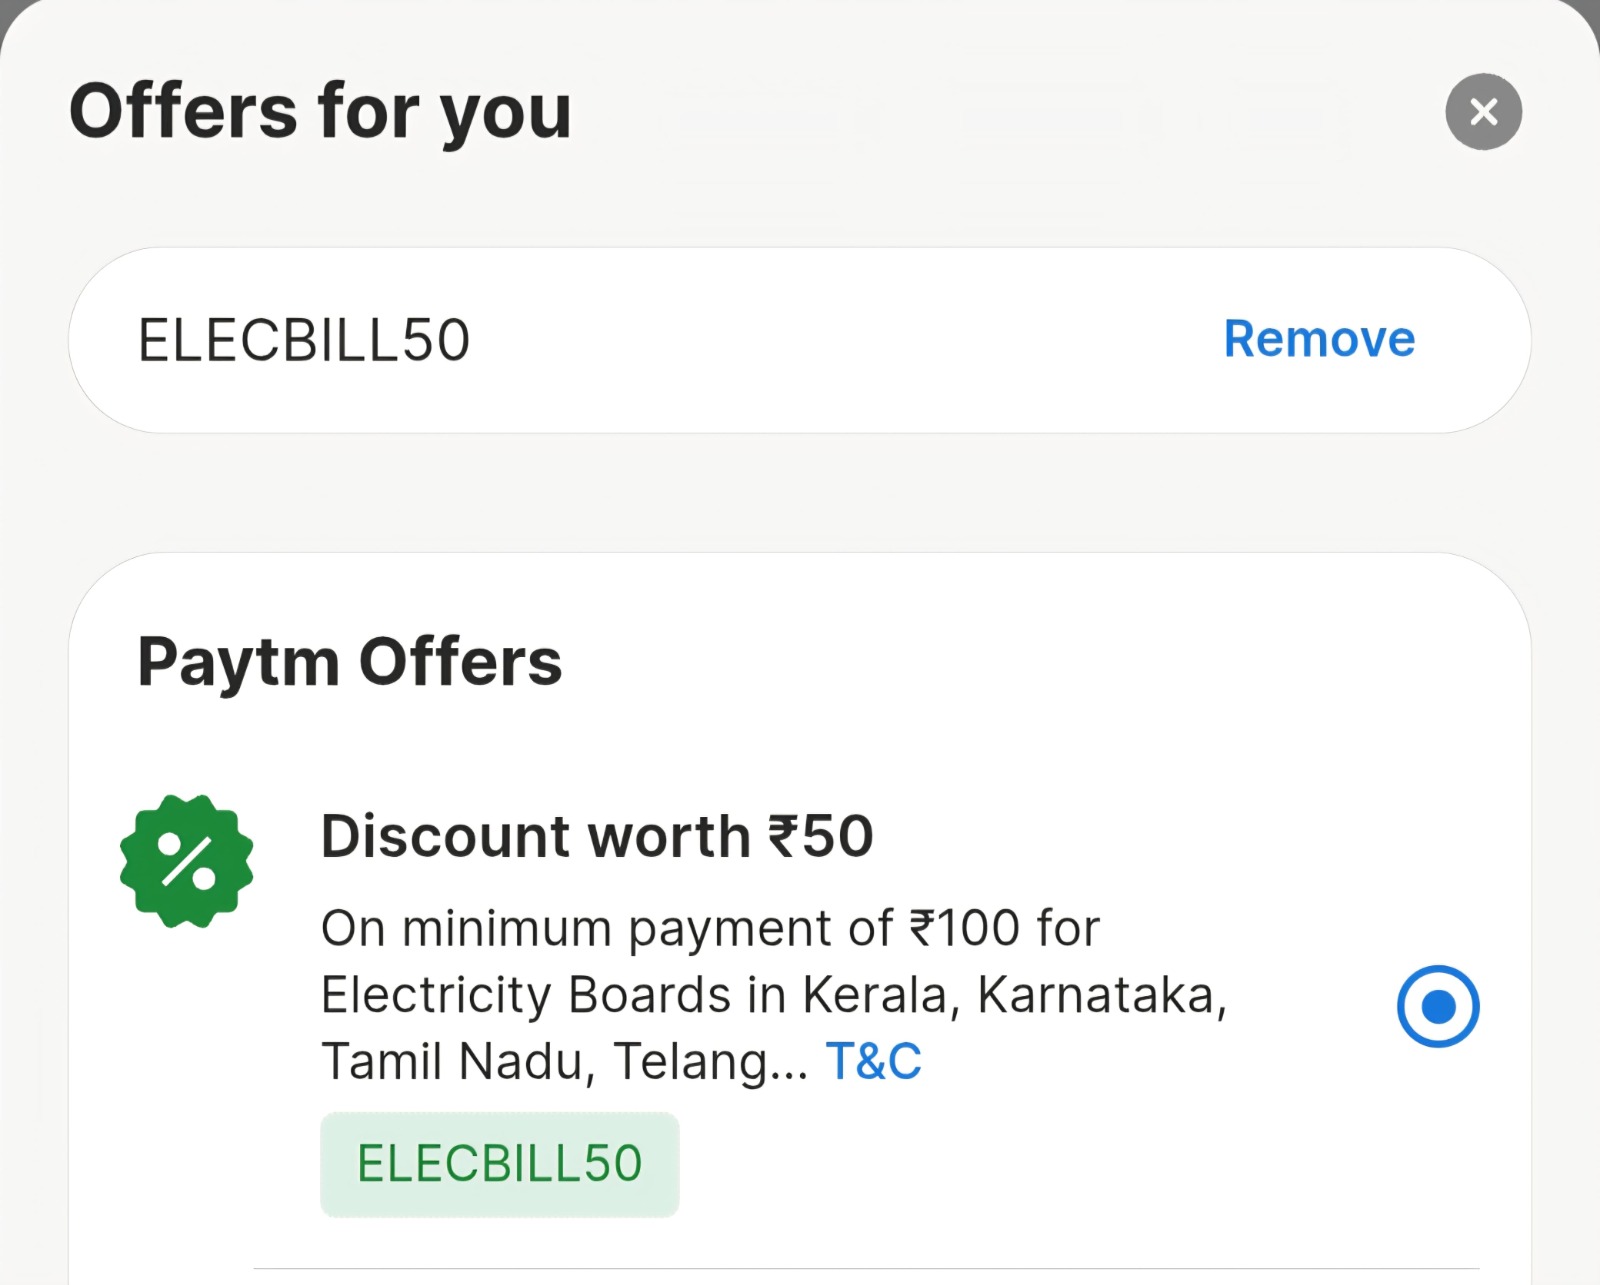
Task: Reveal full Telangana text in offer description
Action: (x=872, y=1062)
